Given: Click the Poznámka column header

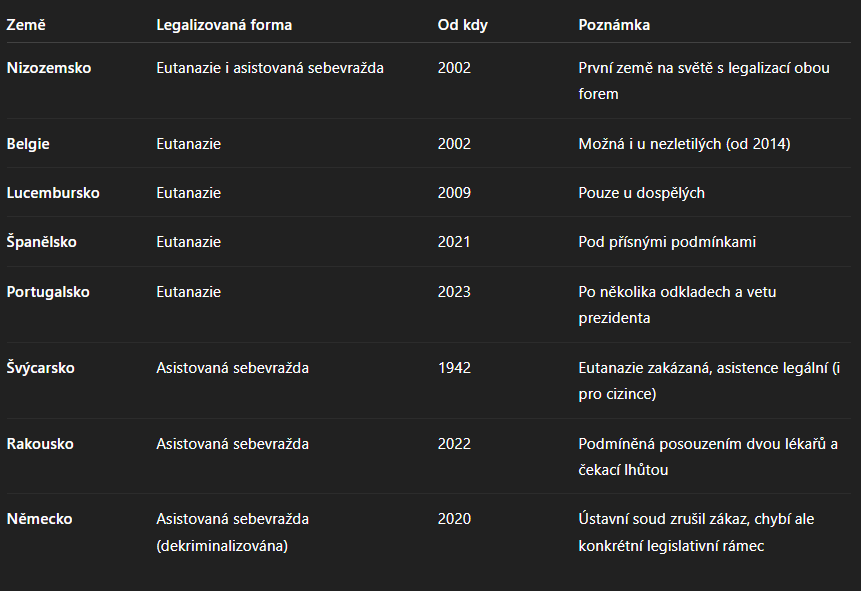Looking at the screenshot, I should click(x=614, y=25).
